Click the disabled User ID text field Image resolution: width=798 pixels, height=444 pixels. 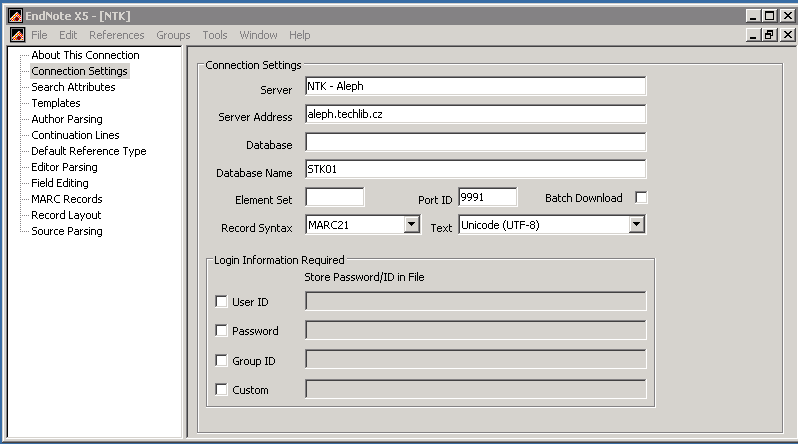coord(475,301)
